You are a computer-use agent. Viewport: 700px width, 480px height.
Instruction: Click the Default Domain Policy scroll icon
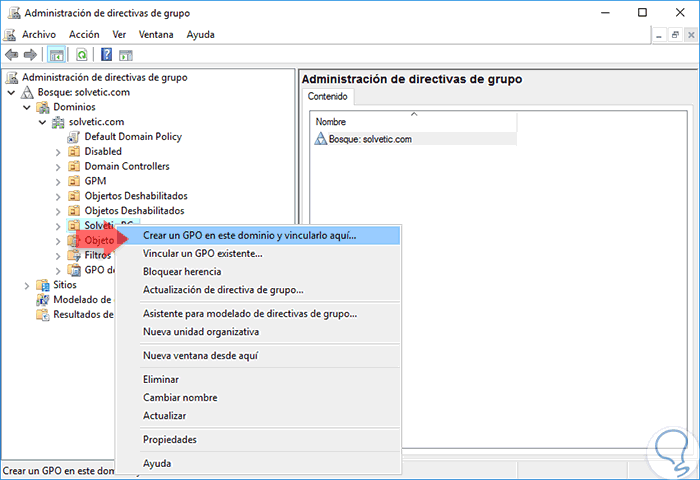pyautogui.click(x=74, y=137)
